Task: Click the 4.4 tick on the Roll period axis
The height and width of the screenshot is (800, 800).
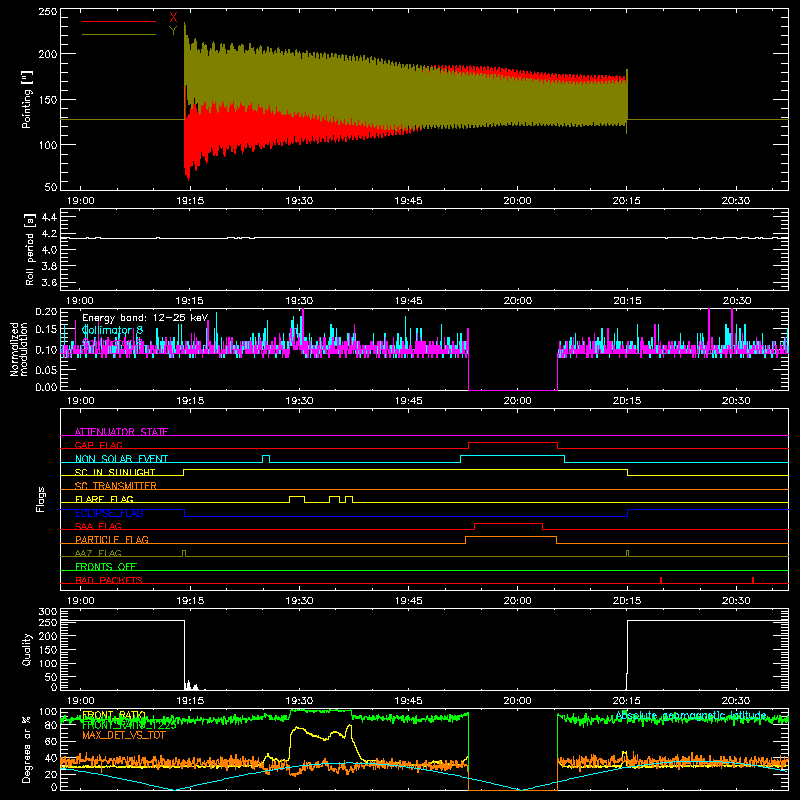Action: (x=49, y=217)
